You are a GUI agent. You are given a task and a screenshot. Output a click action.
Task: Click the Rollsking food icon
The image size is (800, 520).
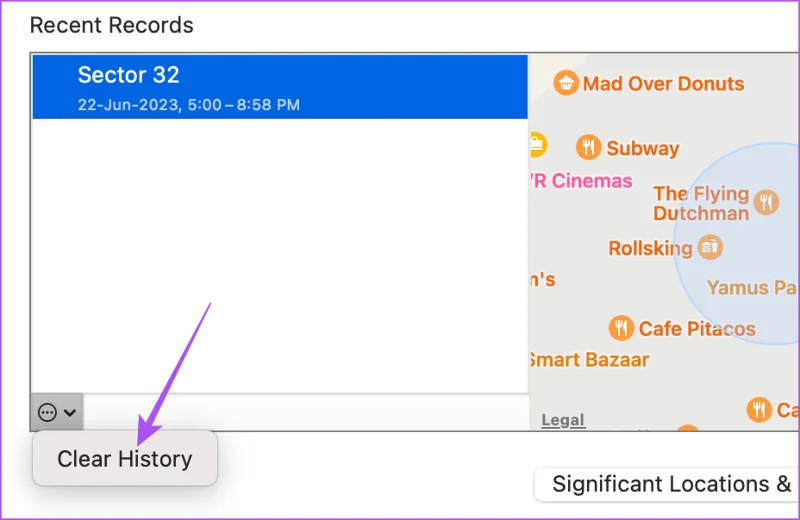pos(710,247)
